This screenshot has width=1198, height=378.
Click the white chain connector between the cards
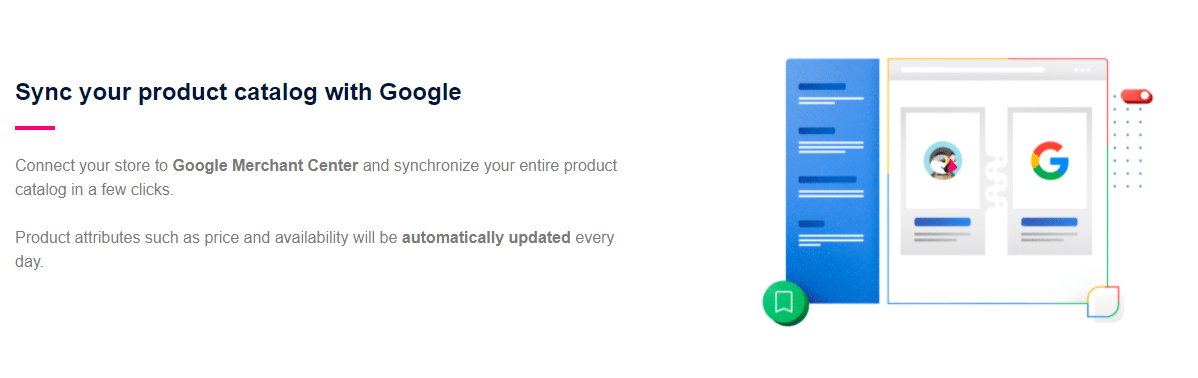click(996, 181)
